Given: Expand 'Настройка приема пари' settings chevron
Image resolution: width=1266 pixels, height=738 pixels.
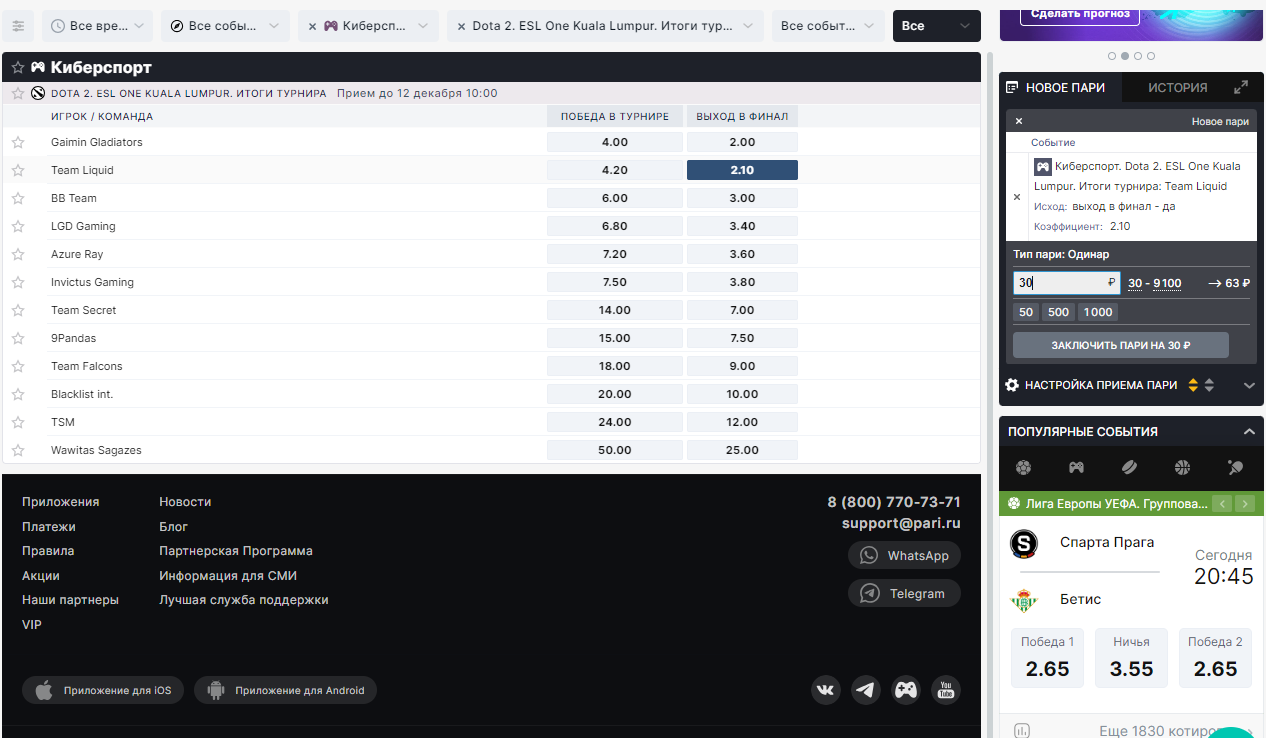Looking at the screenshot, I should 1249,385.
